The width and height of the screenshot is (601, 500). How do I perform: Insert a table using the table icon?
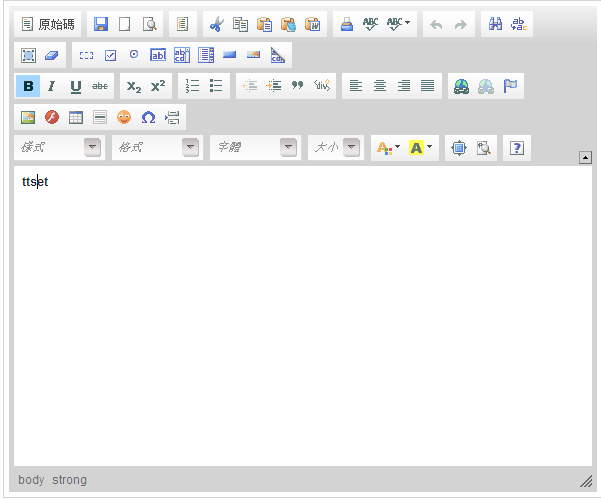point(76,117)
